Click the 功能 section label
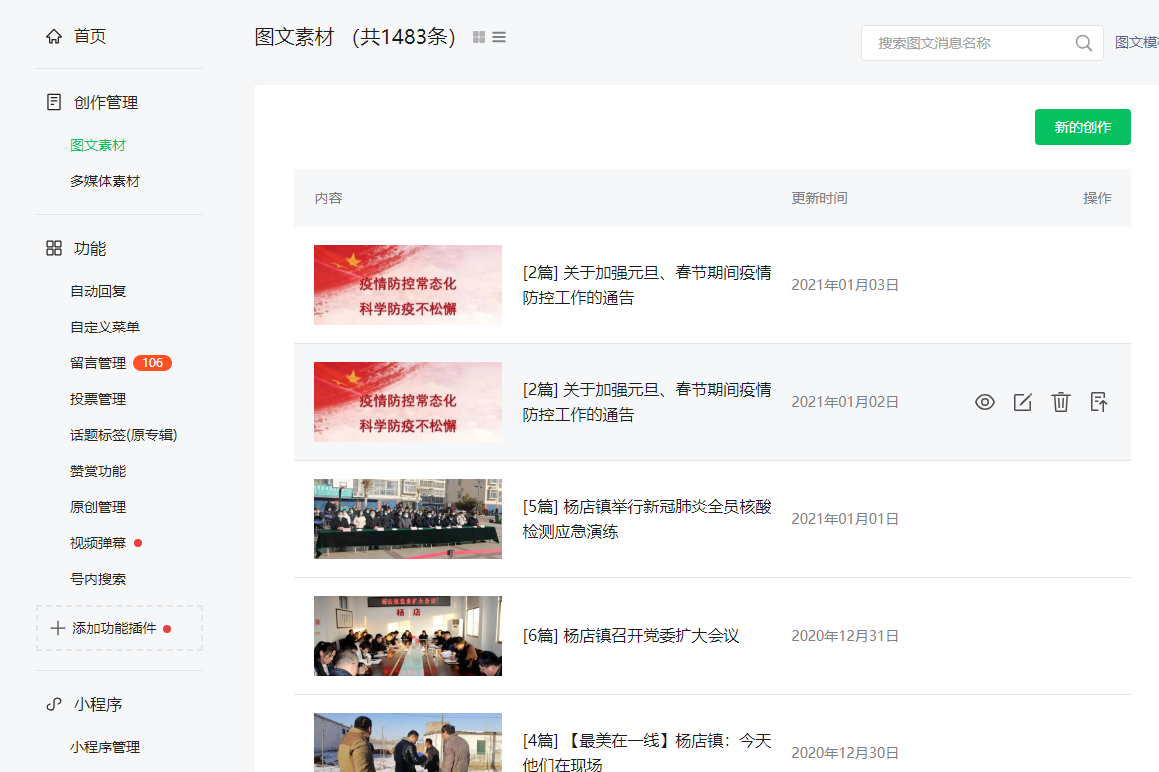Screen dimensions: 1159x772 pos(90,248)
